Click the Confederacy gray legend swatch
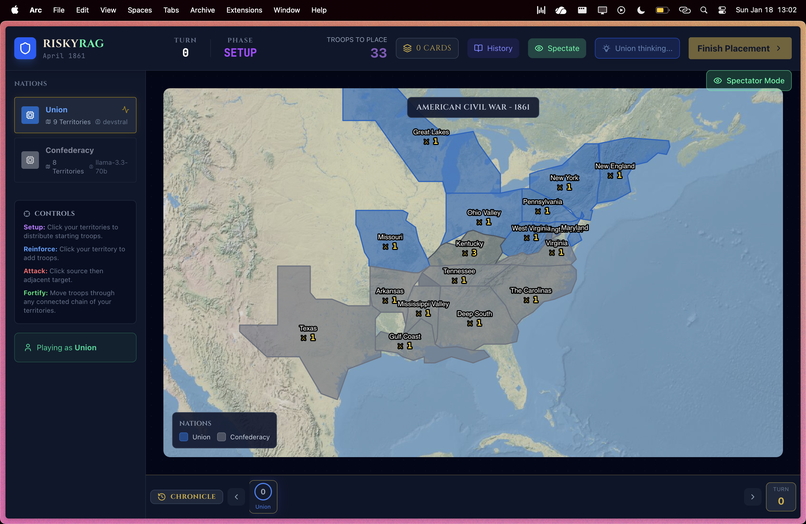The width and height of the screenshot is (806, 524). click(222, 437)
